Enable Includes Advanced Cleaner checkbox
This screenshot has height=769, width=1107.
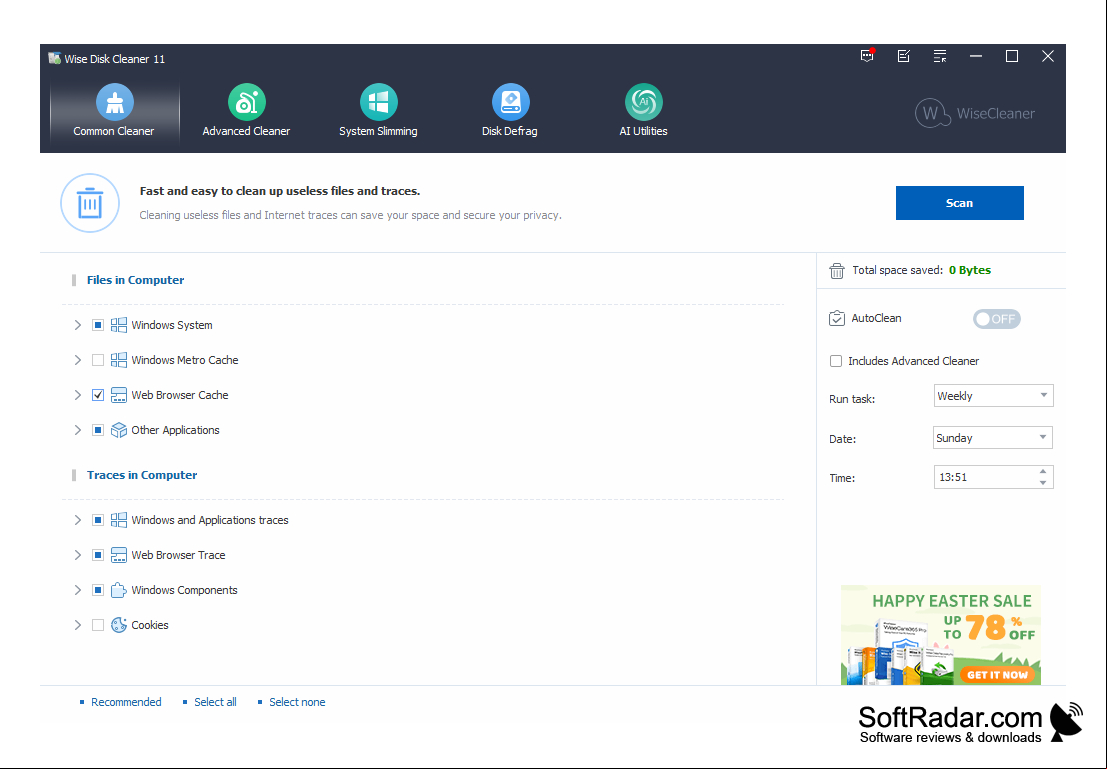[x=836, y=361]
